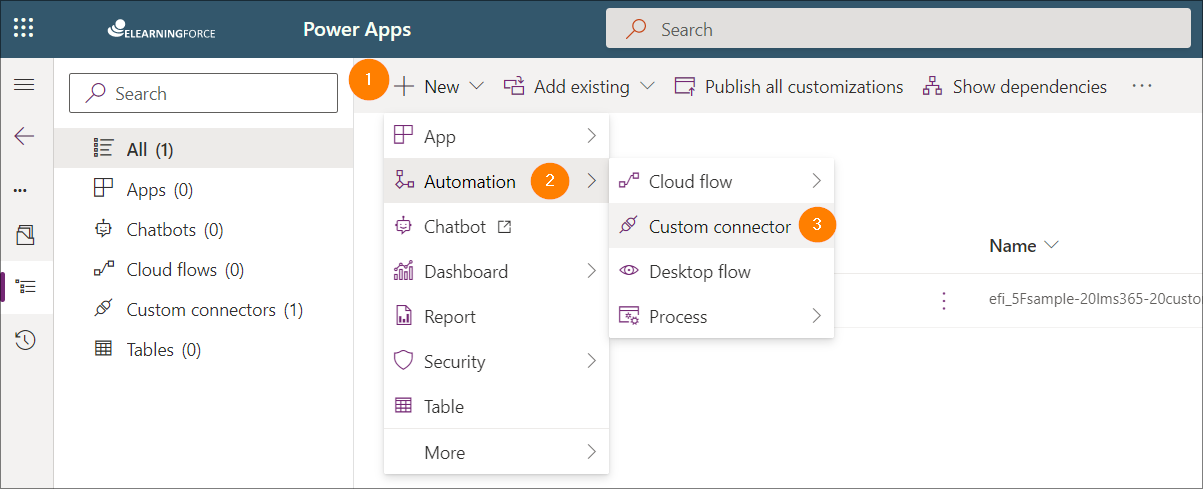Click the Process menu item icon
Screen dimensions: 1203x489
(629, 316)
